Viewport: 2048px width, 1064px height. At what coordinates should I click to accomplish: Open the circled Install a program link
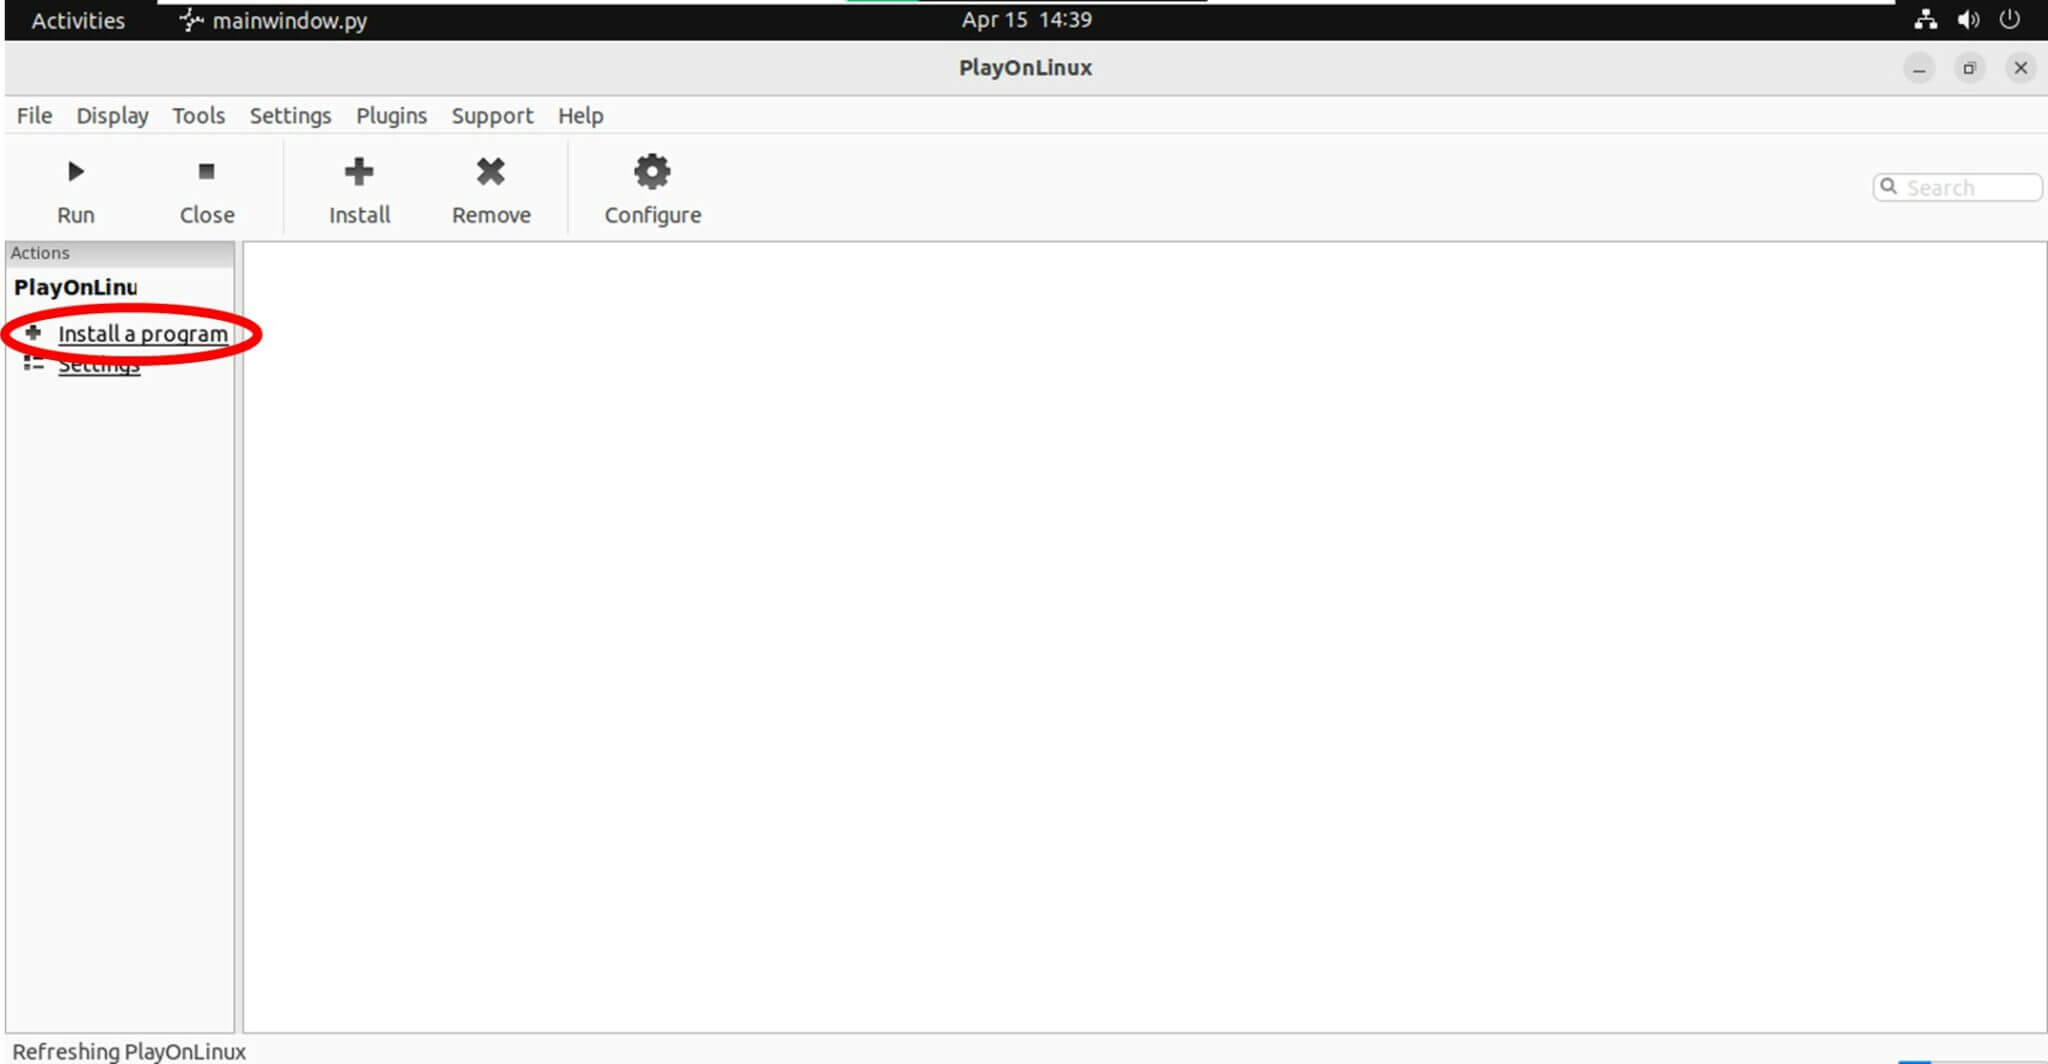click(143, 334)
